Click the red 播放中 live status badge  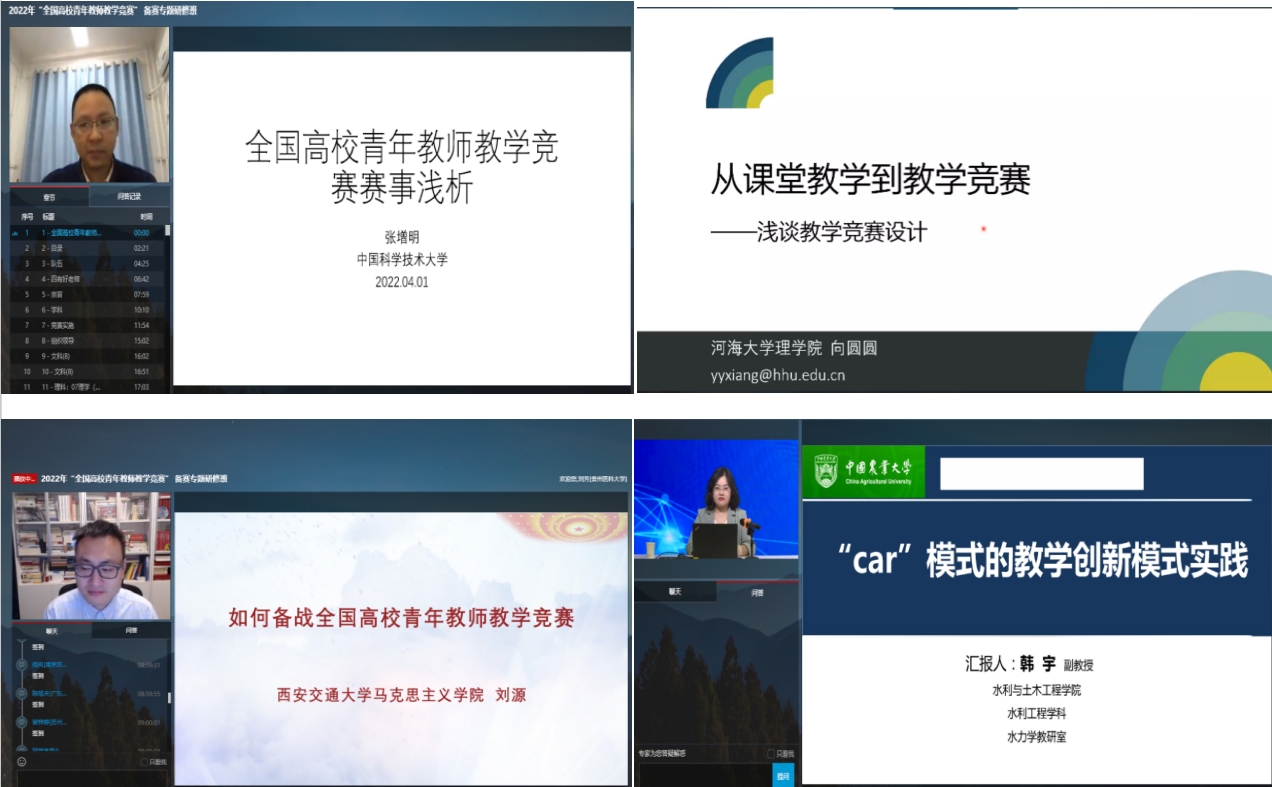pos(25,479)
